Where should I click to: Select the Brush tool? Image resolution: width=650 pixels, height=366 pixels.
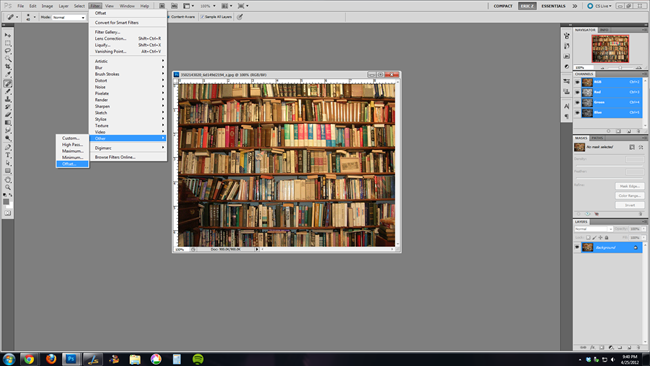click(8, 91)
